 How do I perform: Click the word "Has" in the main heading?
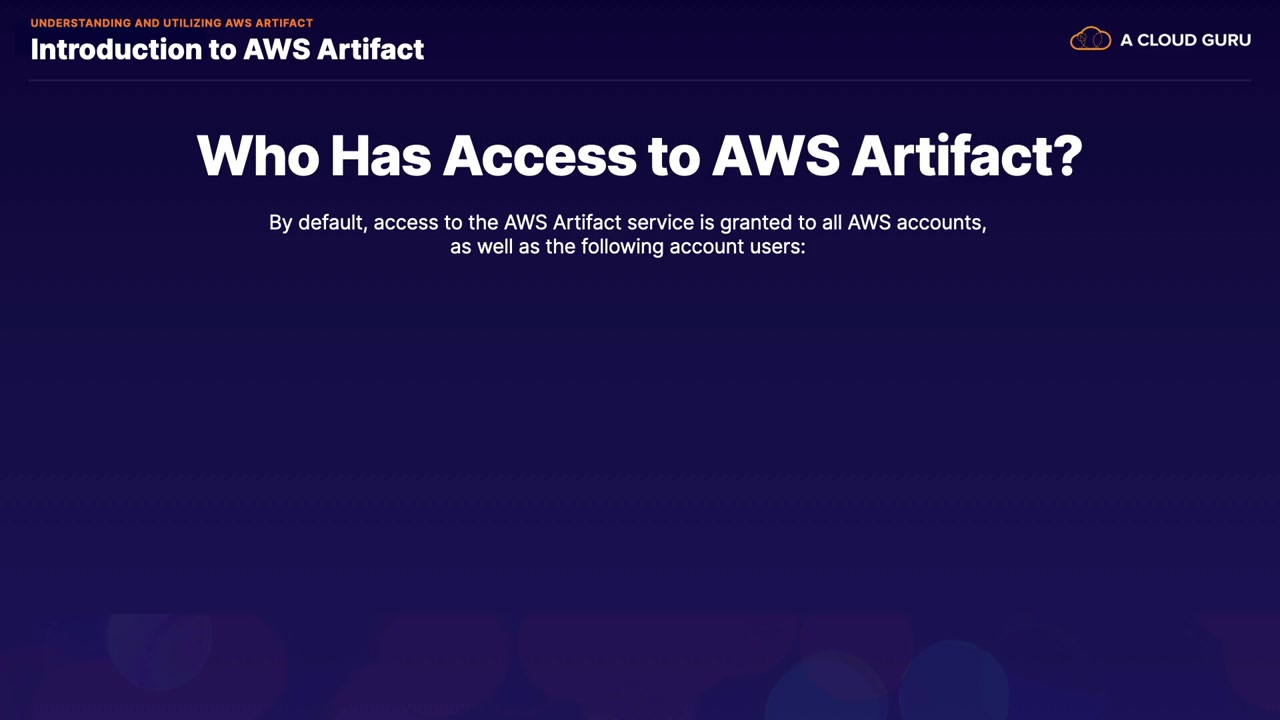coord(380,156)
